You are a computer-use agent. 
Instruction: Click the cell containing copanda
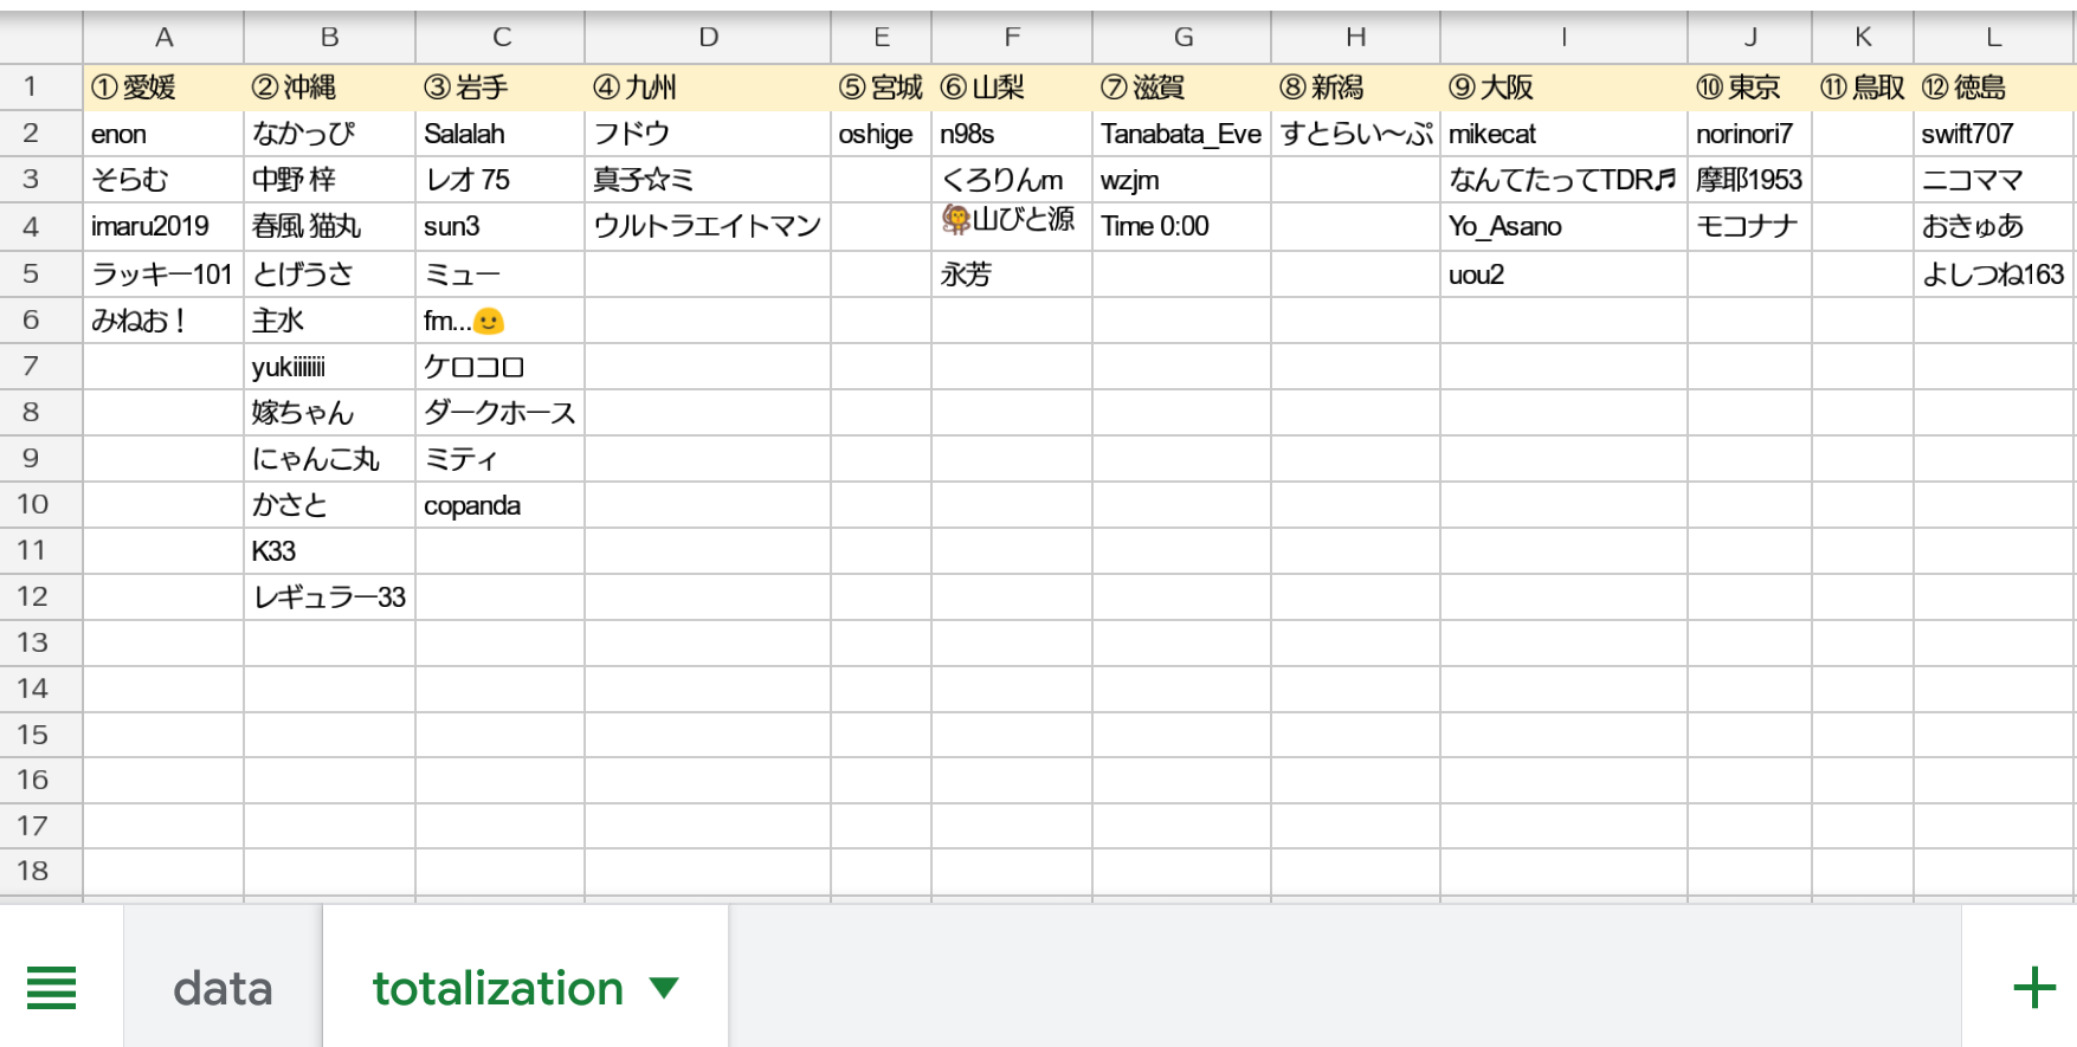pos(499,505)
